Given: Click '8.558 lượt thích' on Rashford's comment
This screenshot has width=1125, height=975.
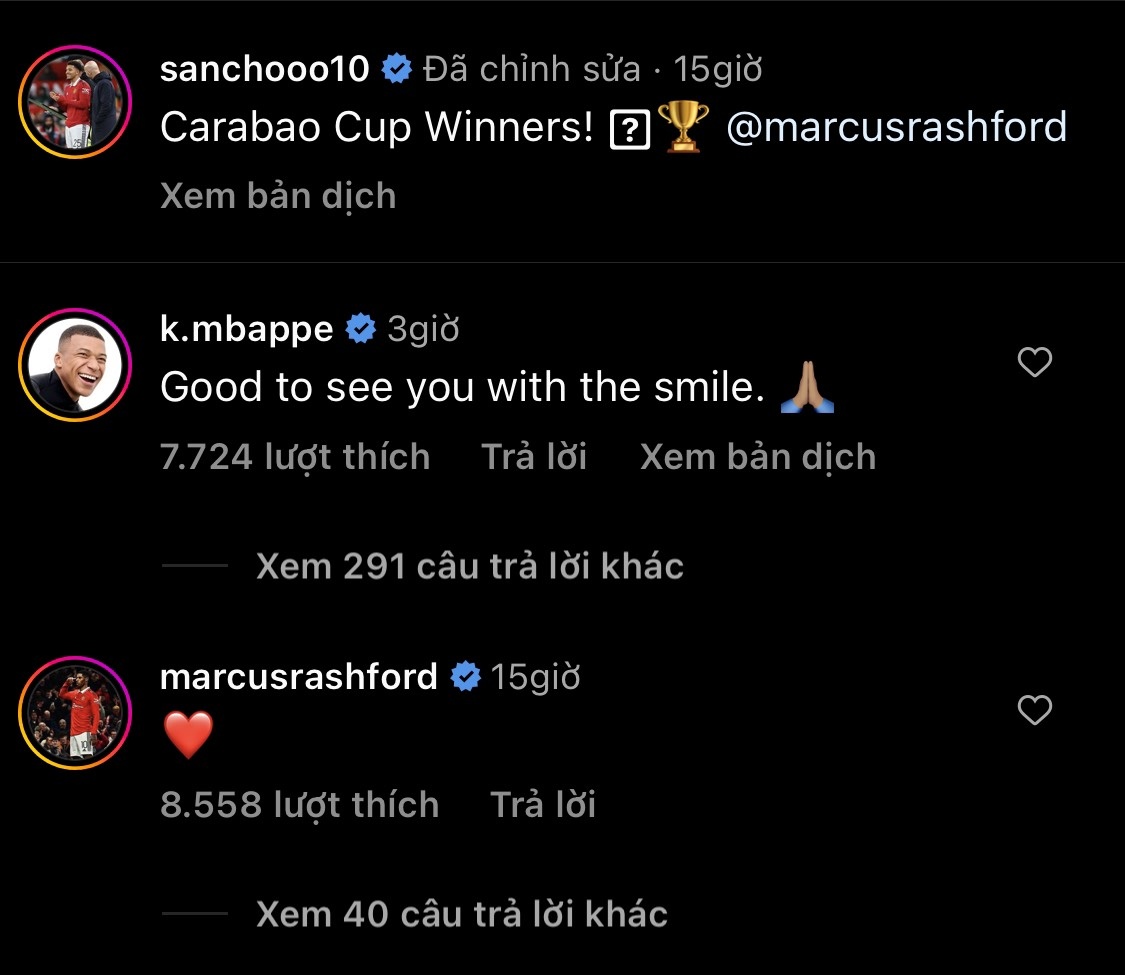Looking at the screenshot, I should 300,804.
